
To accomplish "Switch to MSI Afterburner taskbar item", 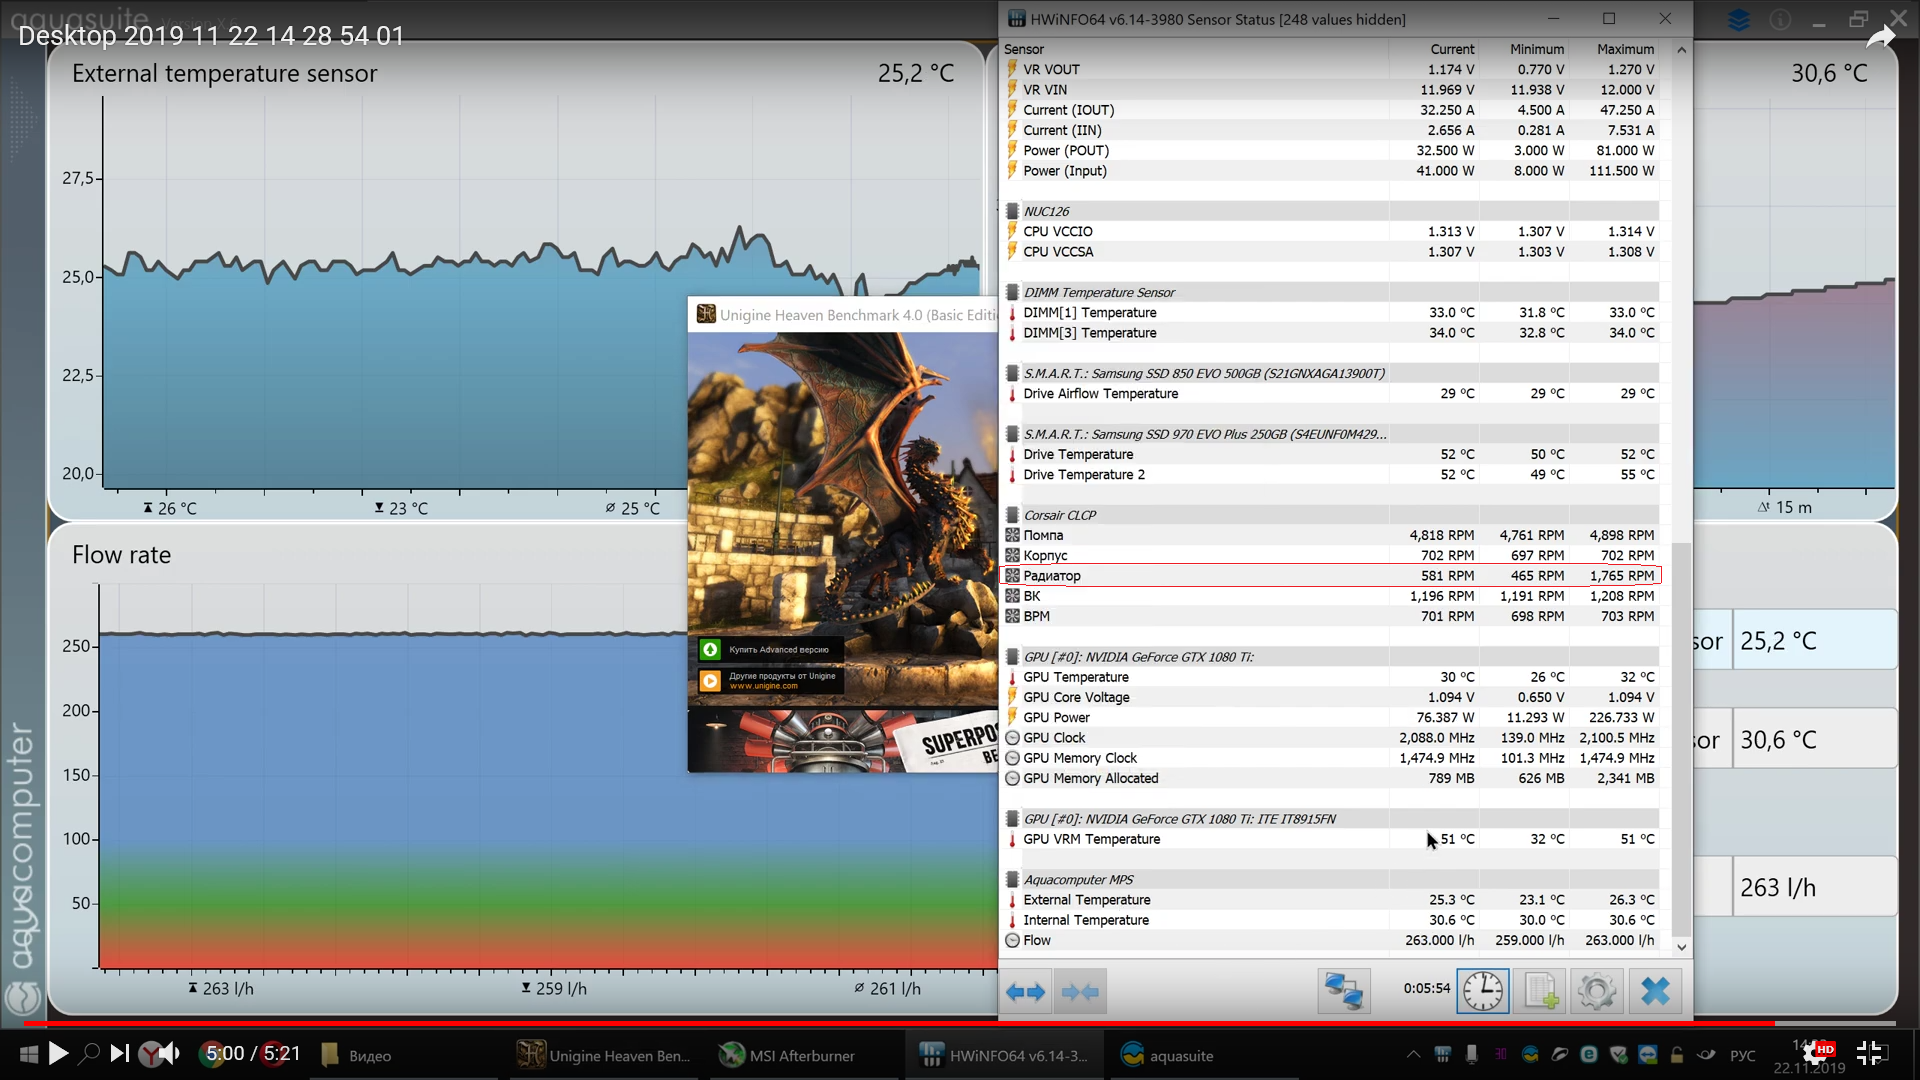I will tap(789, 1055).
